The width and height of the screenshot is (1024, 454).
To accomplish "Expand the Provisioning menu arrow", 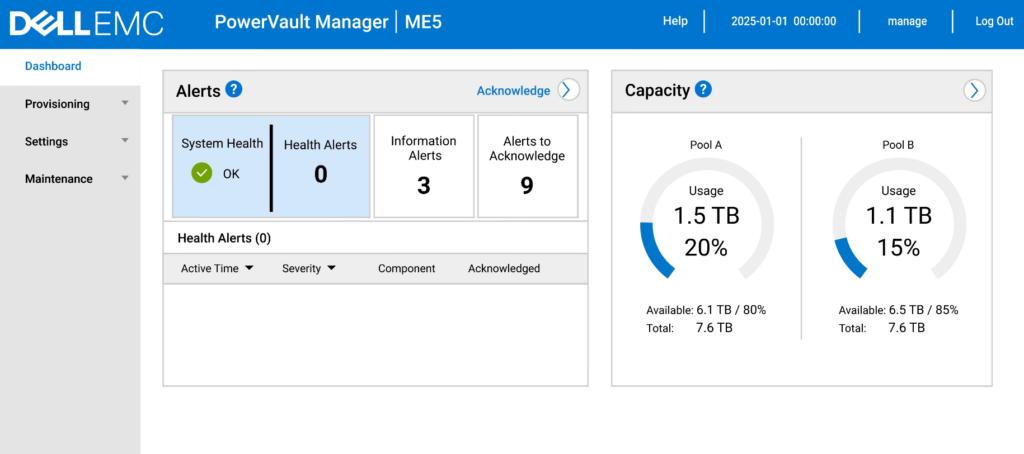I will coord(125,103).
